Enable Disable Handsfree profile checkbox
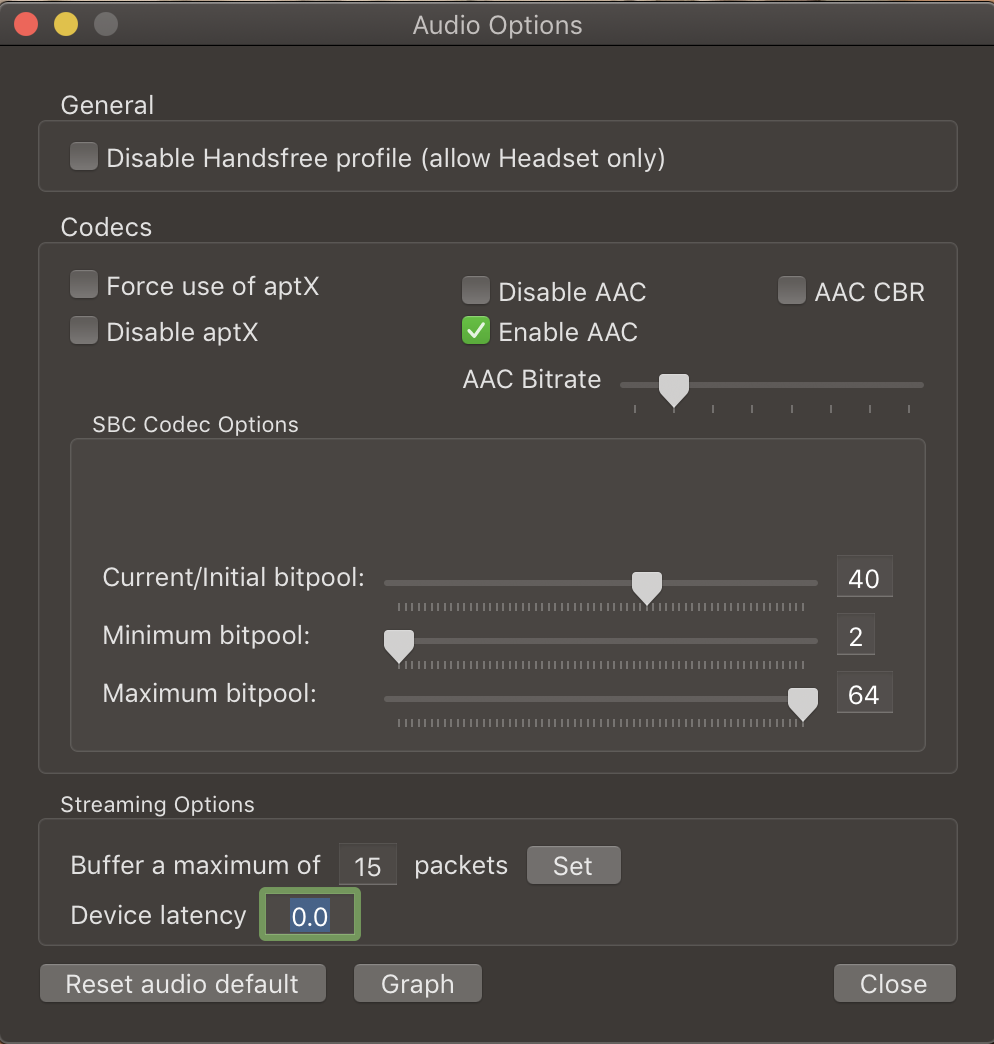 coord(84,156)
